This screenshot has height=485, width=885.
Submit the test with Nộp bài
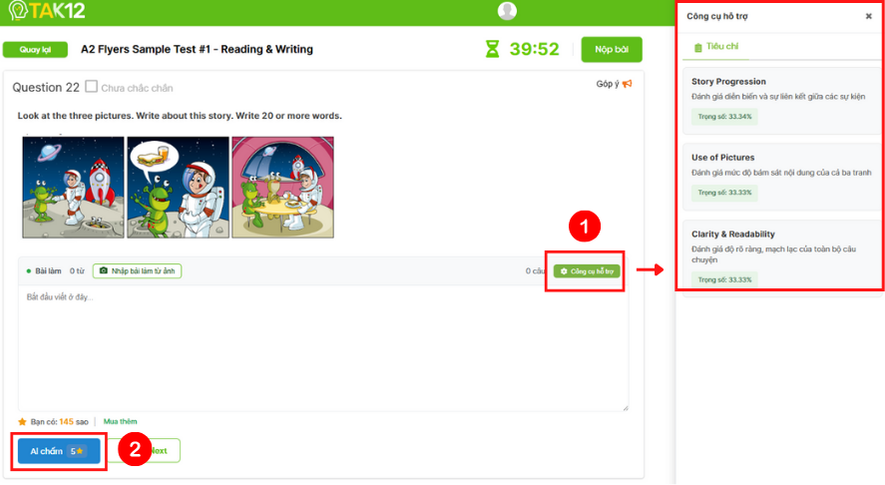coord(612,49)
